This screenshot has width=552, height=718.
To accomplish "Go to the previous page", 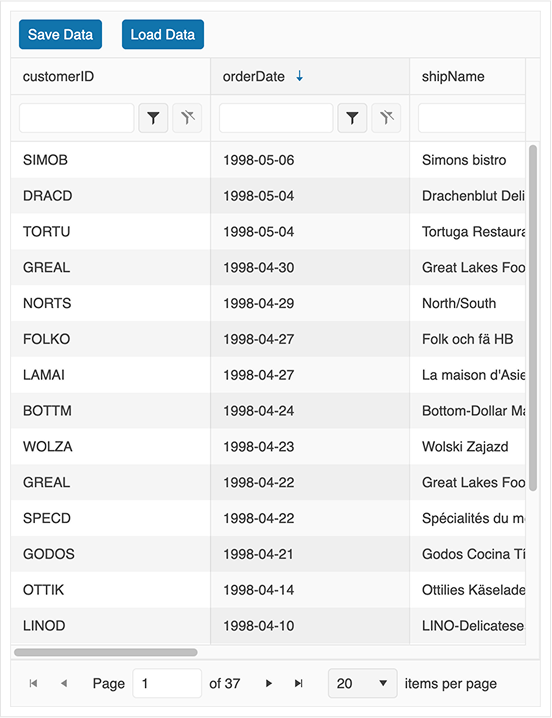I will [64, 683].
